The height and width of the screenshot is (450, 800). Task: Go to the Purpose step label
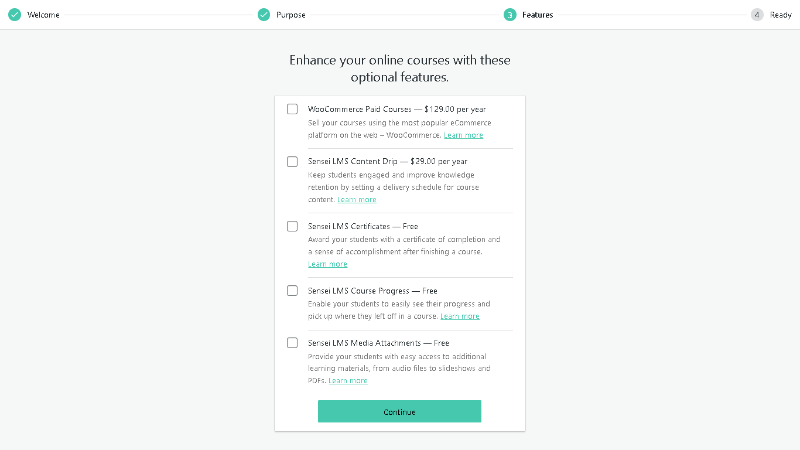(291, 15)
